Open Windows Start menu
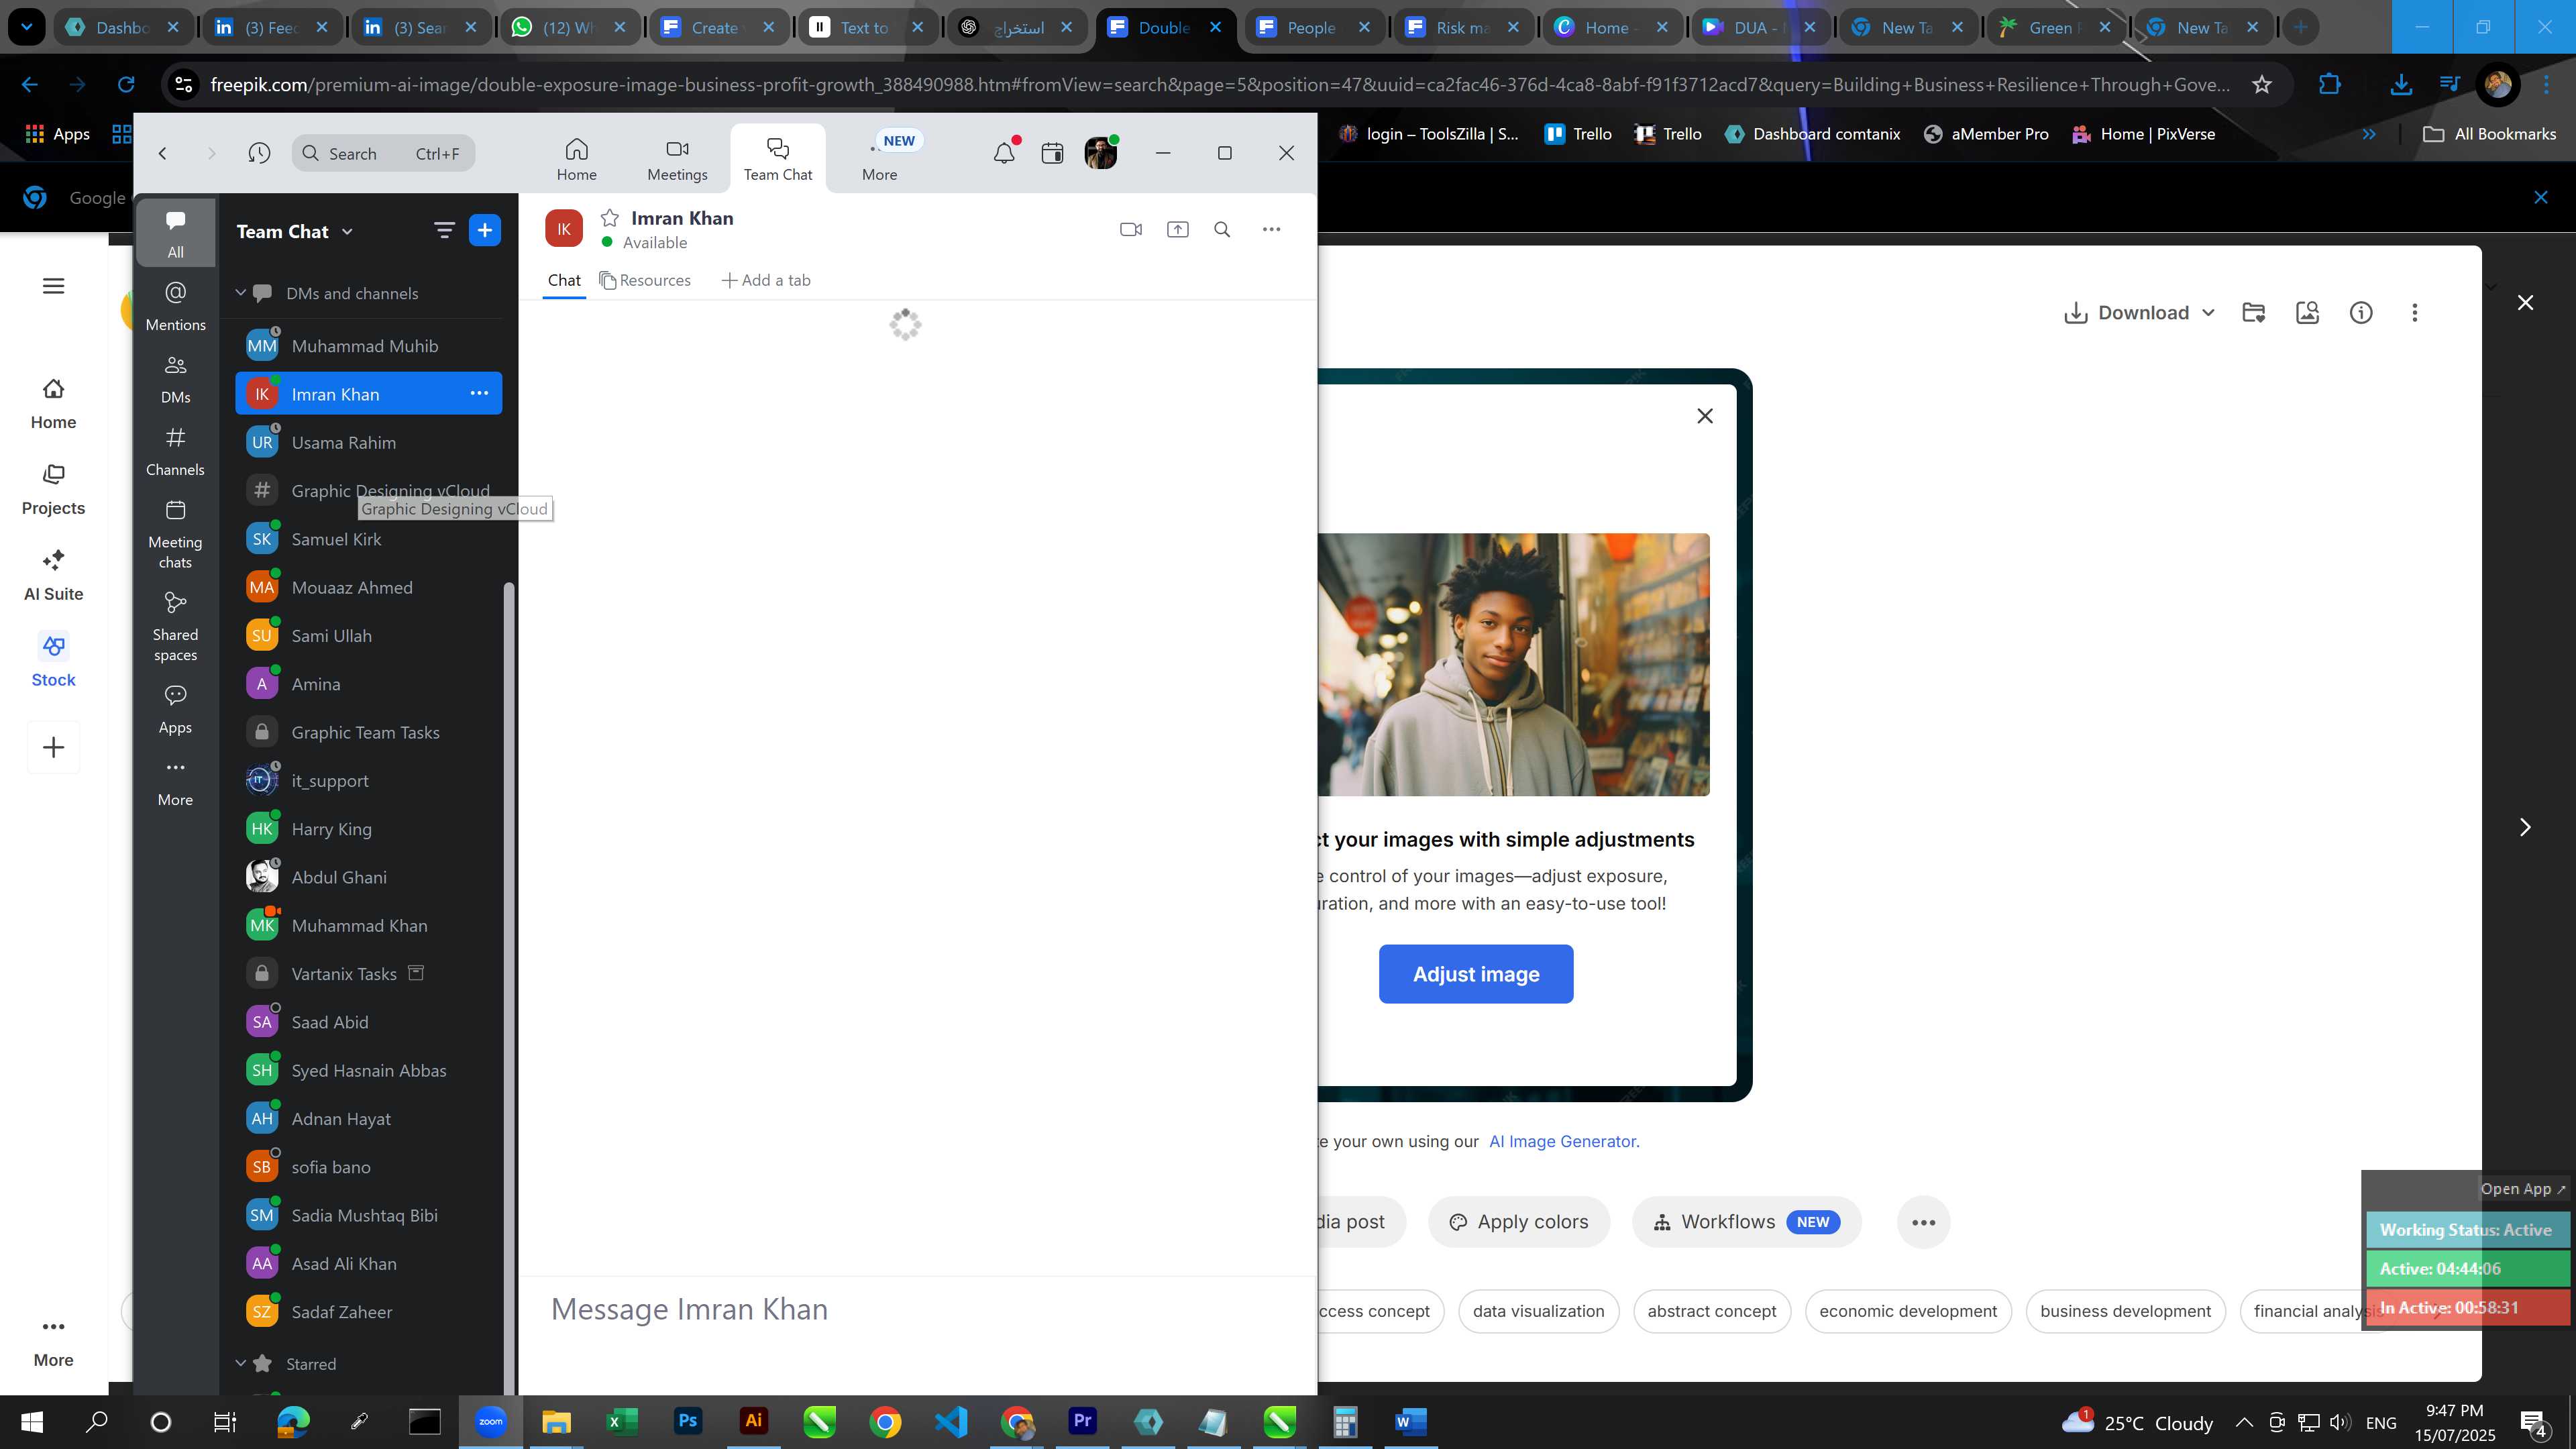The height and width of the screenshot is (1449, 2576). 32,1421
